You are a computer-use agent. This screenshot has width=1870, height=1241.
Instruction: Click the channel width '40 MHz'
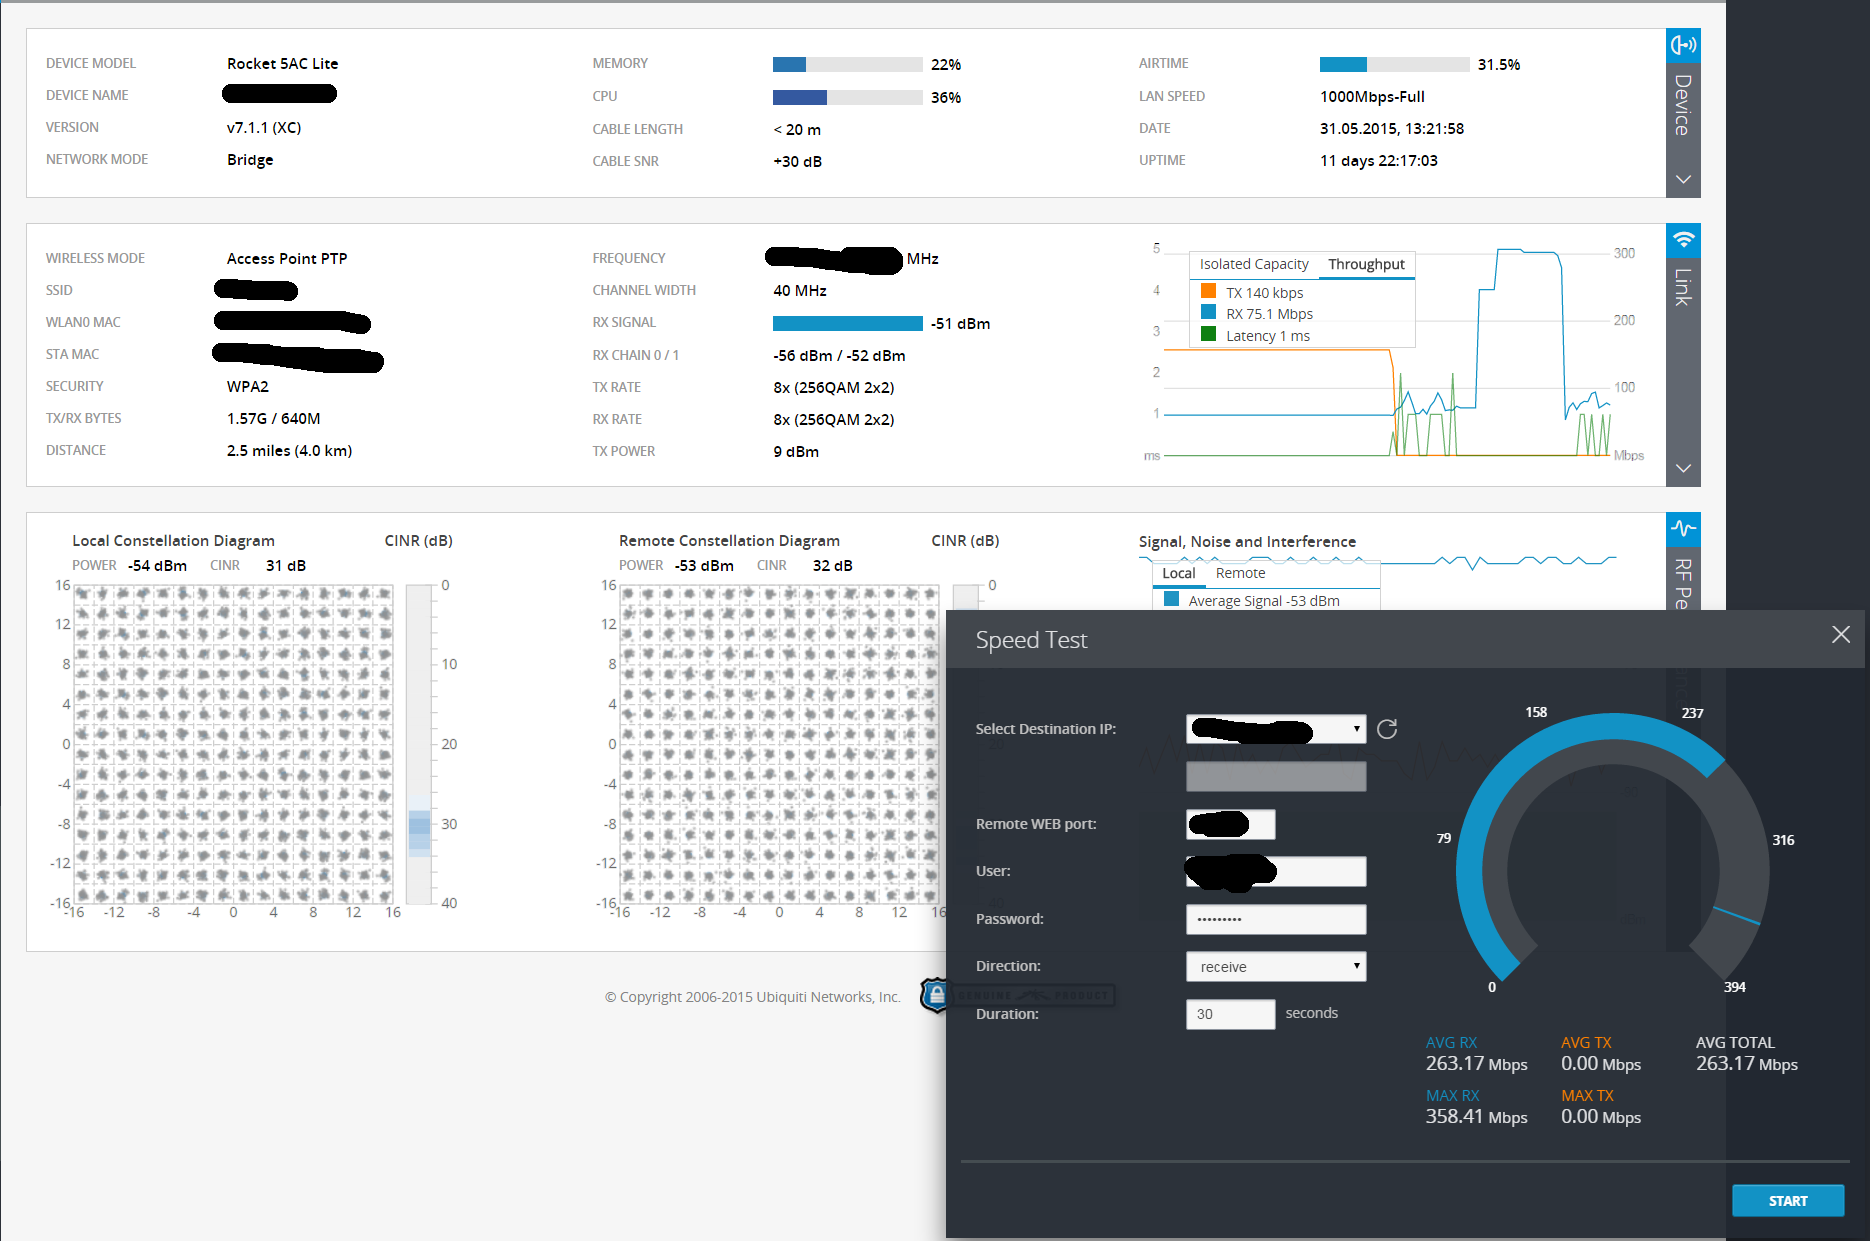click(x=800, y=290)
